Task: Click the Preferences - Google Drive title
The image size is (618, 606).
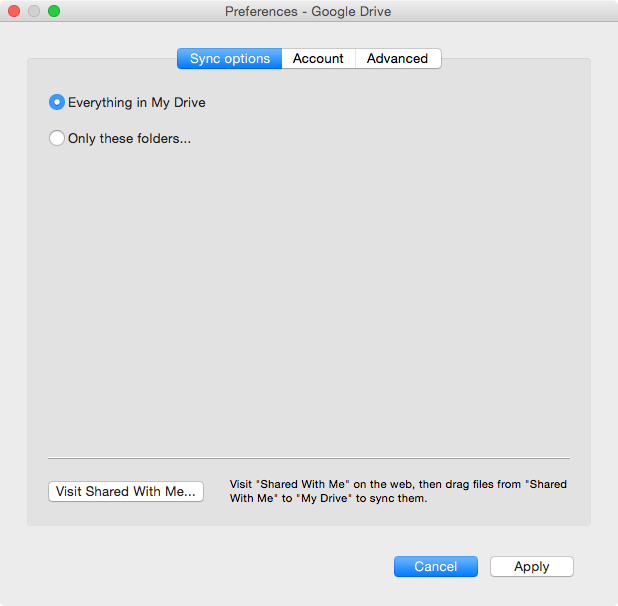Action: (x=308, y=11)
